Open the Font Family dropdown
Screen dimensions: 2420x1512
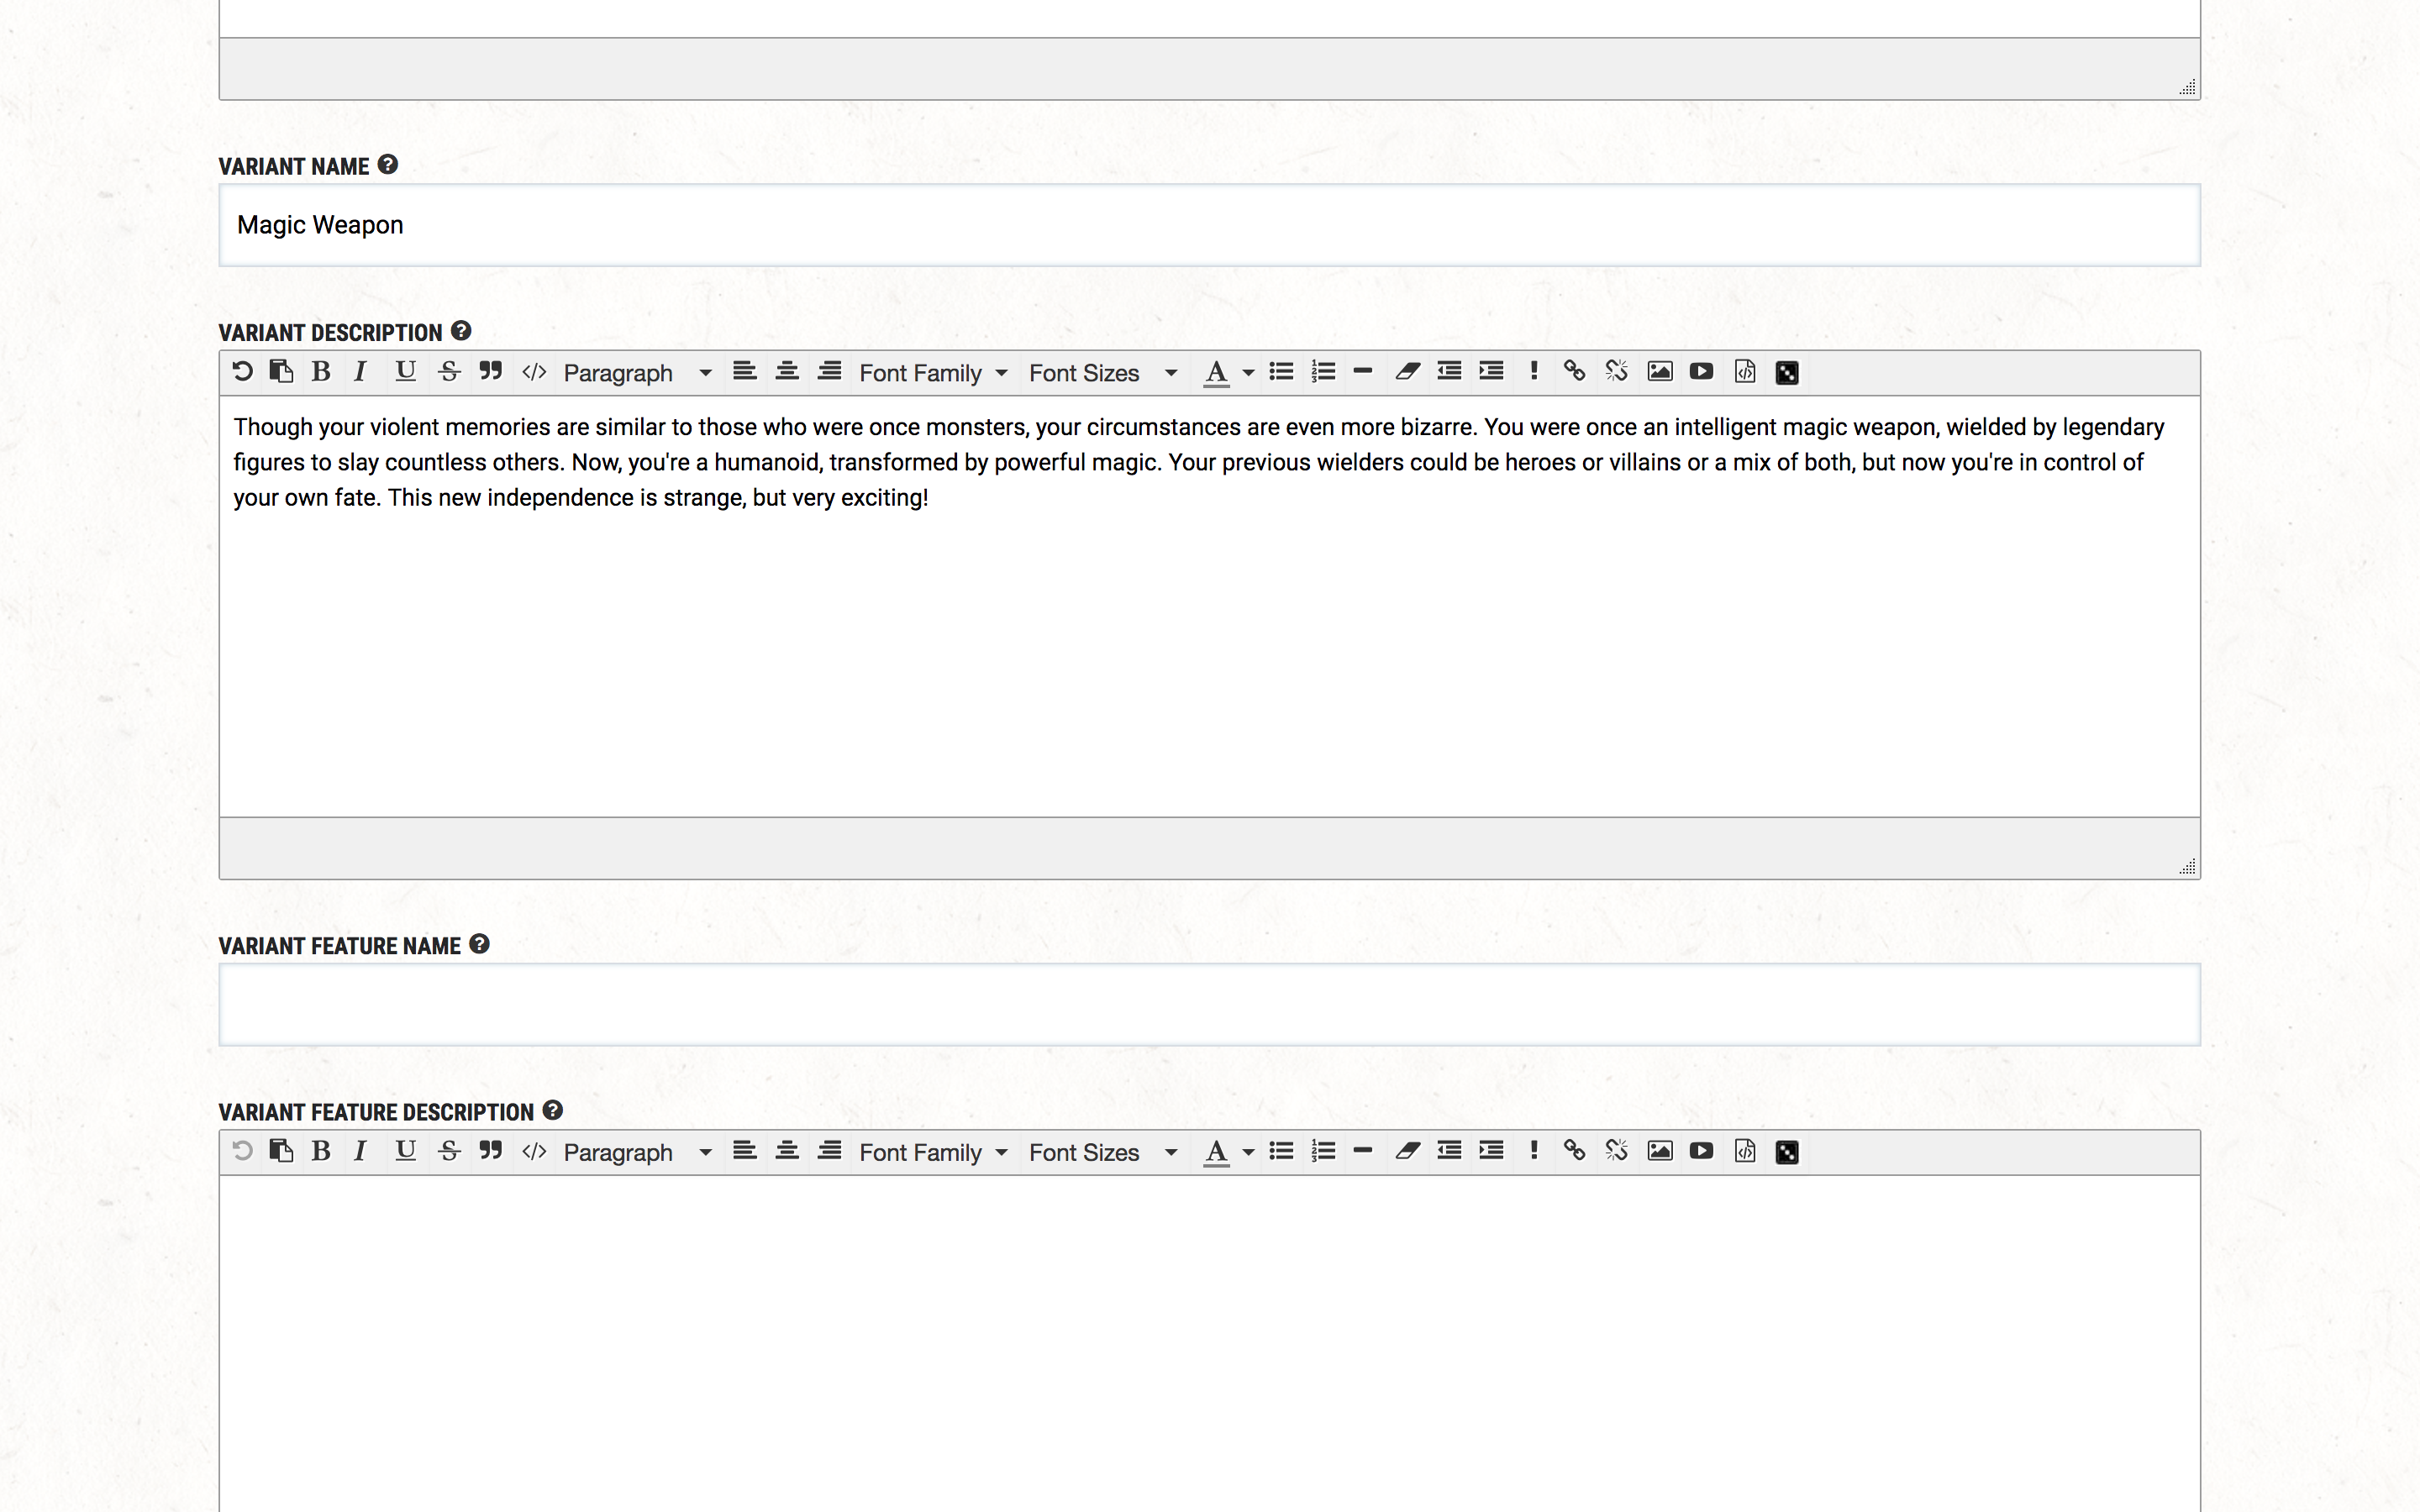click(932, 371)
